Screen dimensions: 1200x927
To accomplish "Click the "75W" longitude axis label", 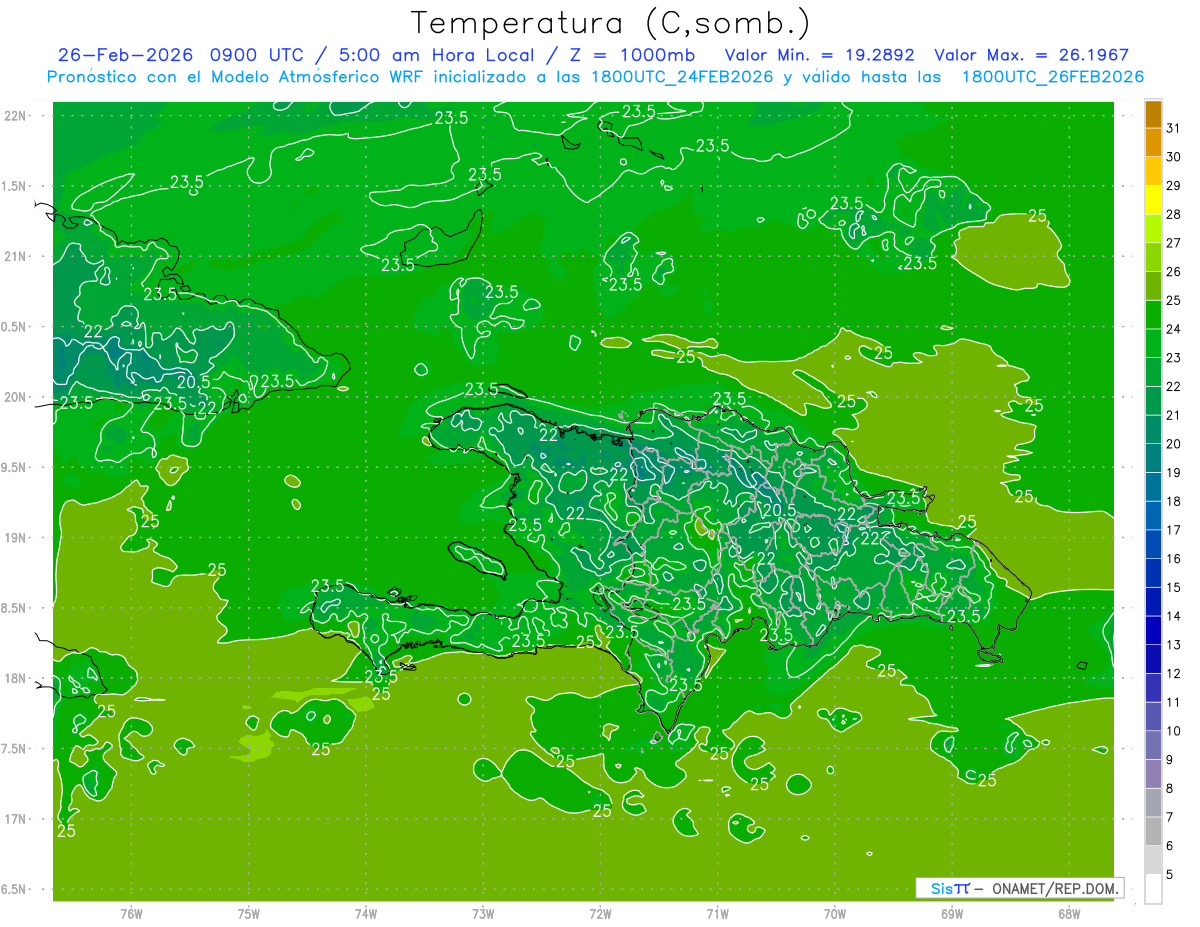I will (248, 913).
